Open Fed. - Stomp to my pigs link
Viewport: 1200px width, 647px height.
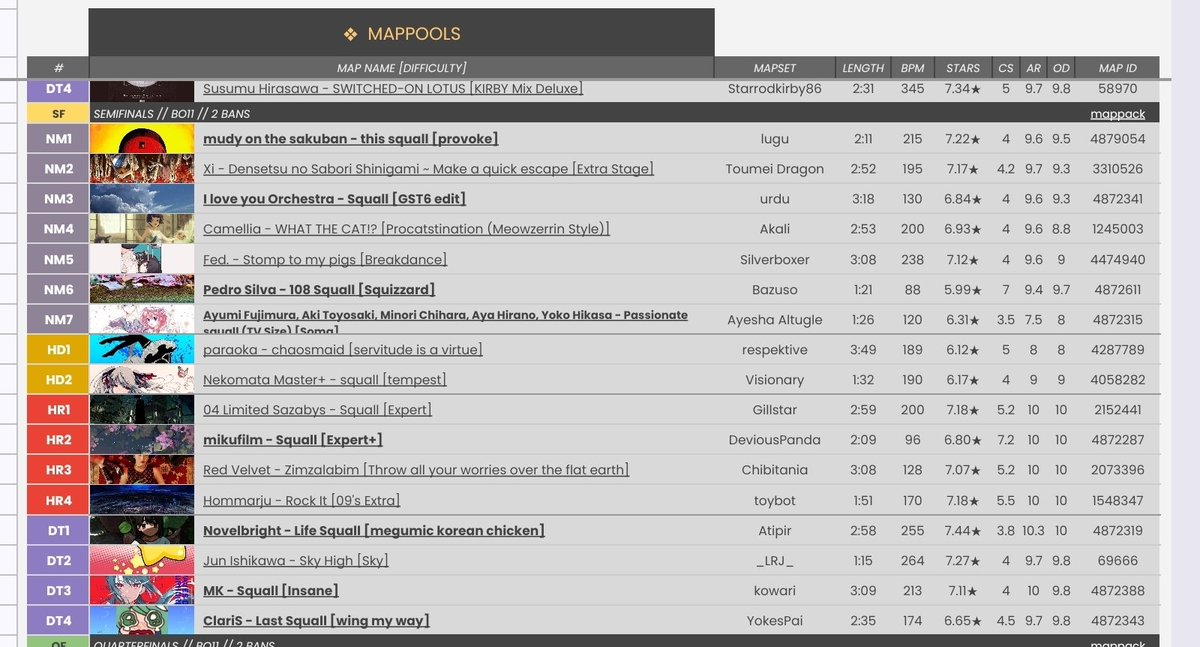(325, 260)
